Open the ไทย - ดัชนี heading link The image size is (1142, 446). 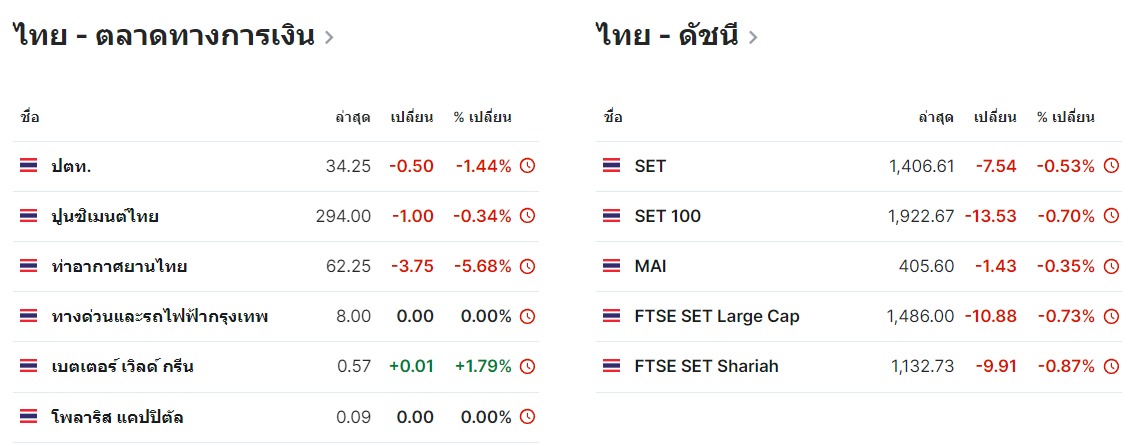667,36
